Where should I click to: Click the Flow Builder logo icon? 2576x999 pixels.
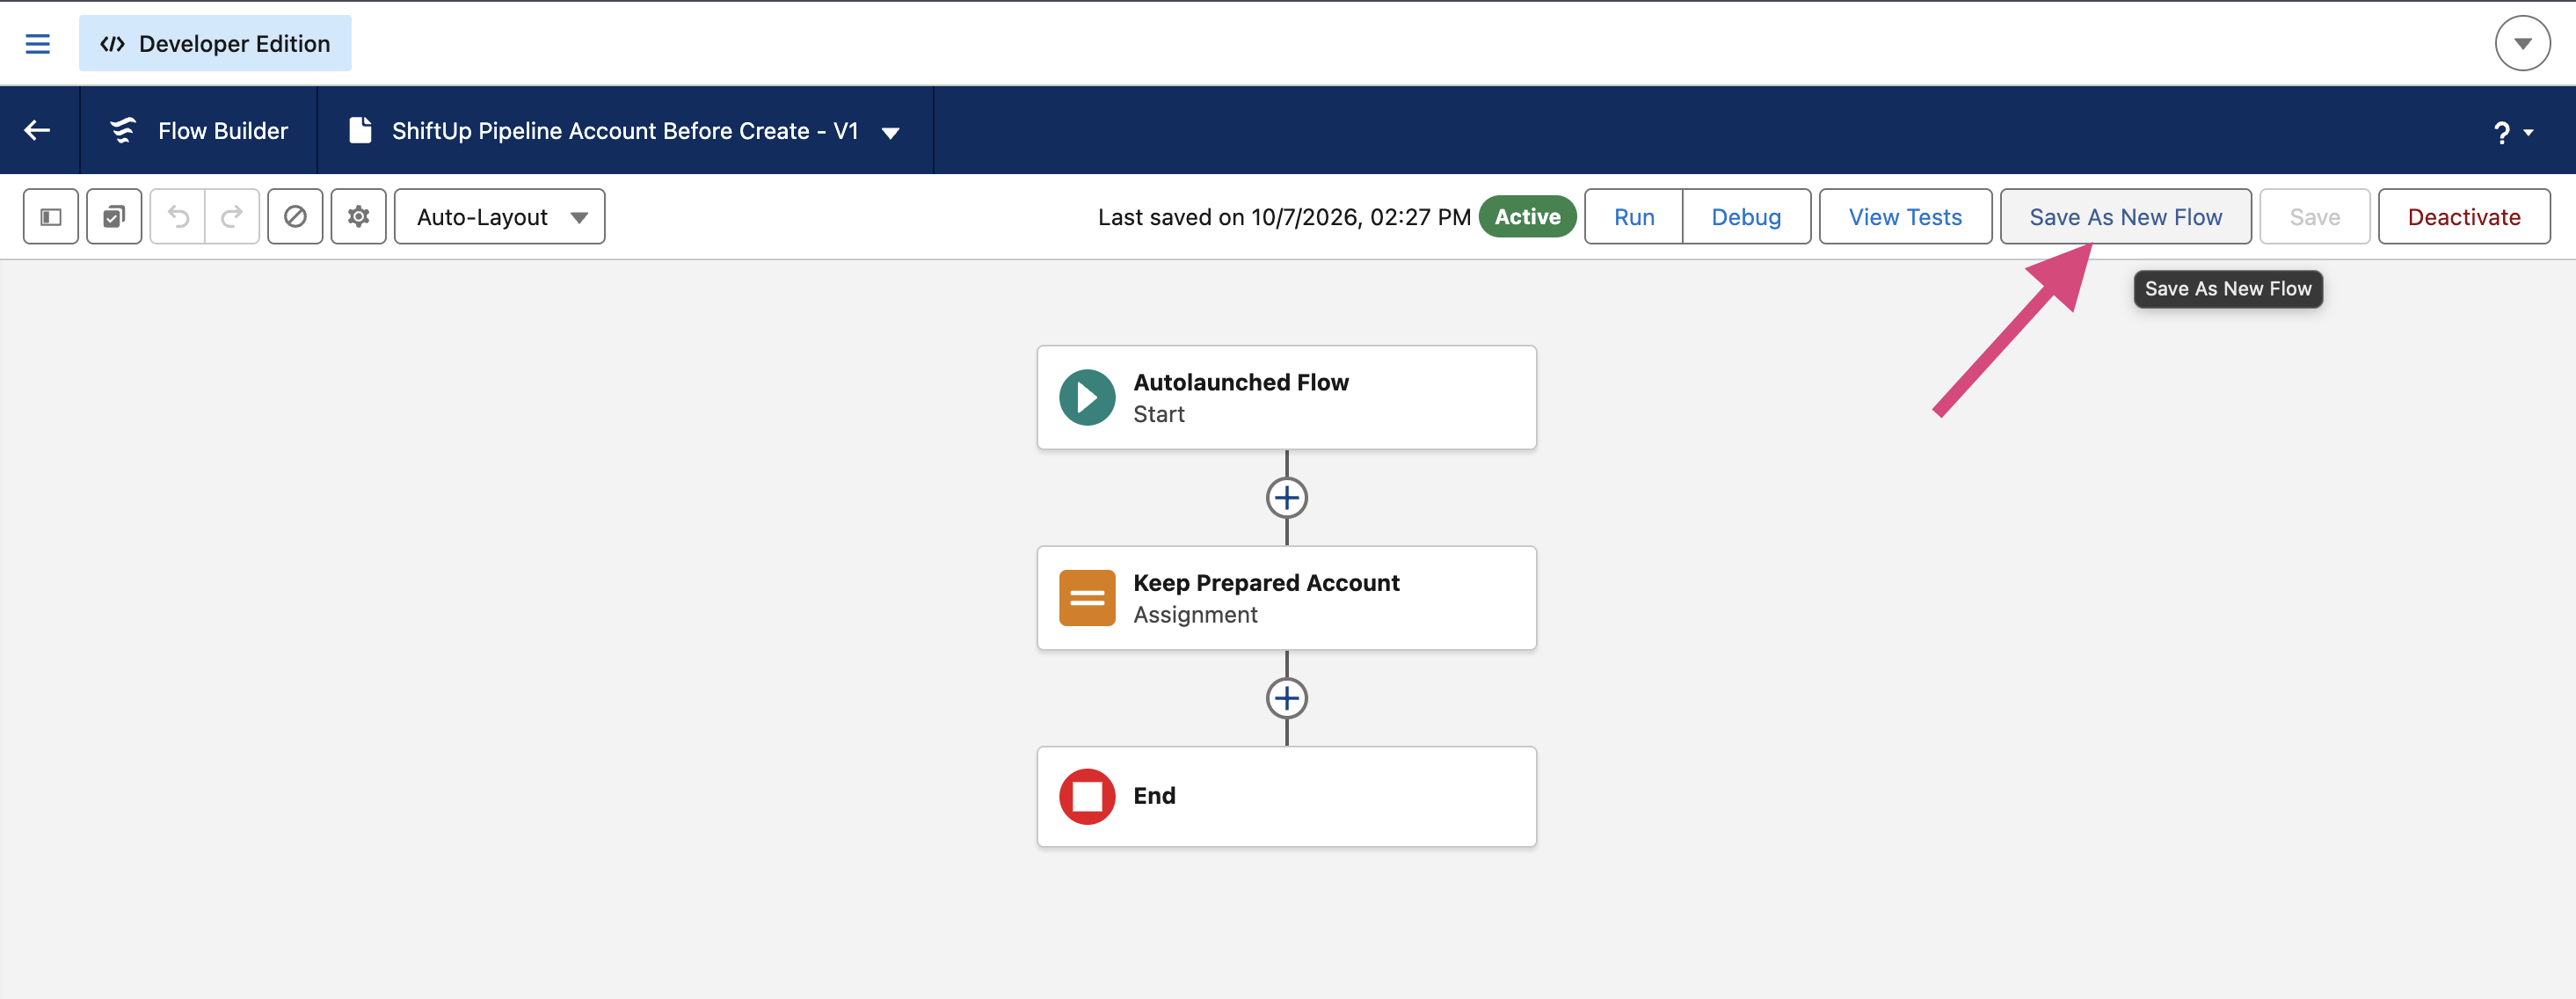pos(123,130)
